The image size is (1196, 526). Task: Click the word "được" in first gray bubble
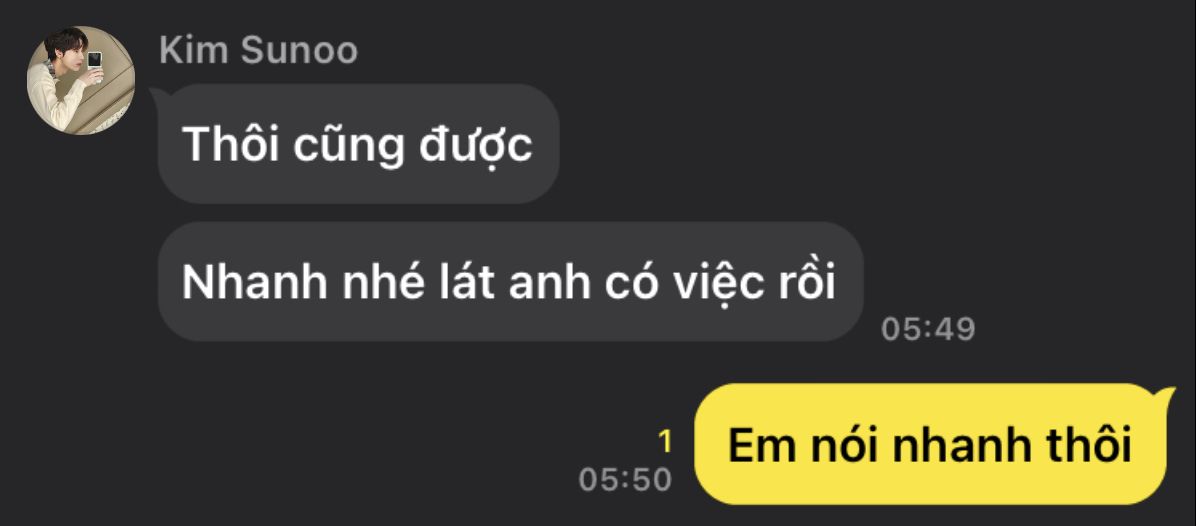[x=475, y=146]
